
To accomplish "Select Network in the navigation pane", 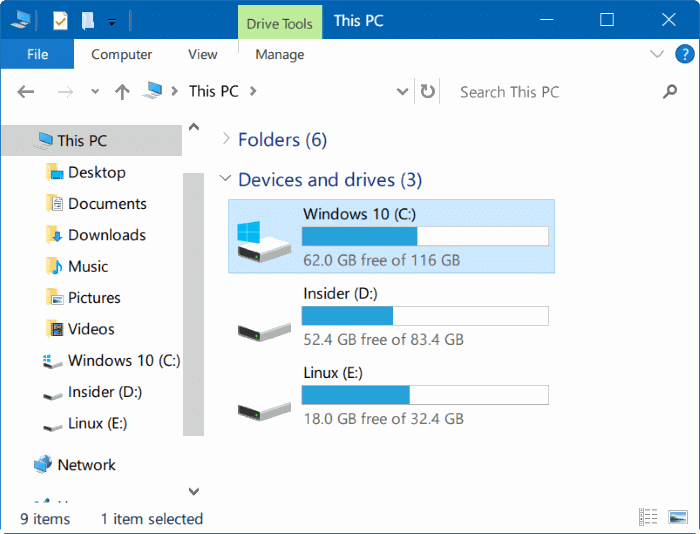I will coord(87,465).
